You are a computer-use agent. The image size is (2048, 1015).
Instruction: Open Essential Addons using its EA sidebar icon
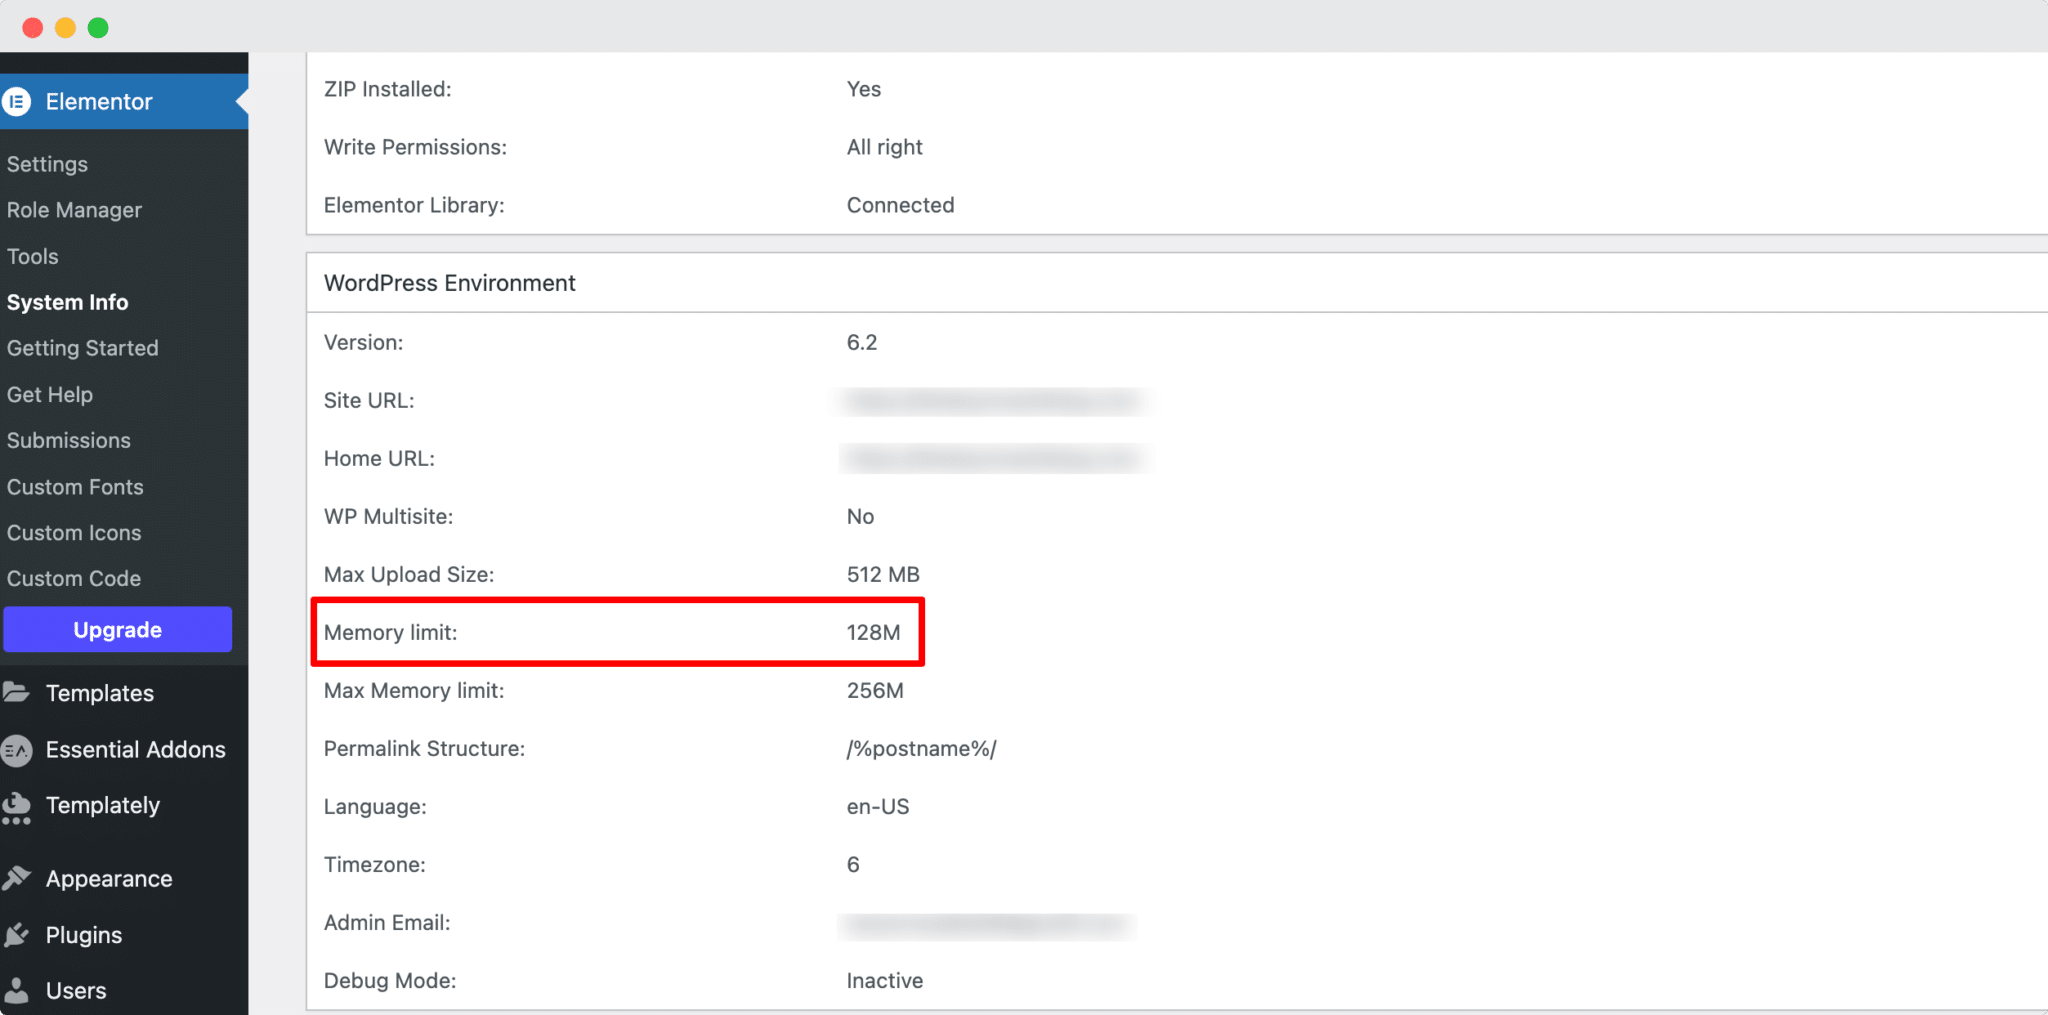pos(17,749)
